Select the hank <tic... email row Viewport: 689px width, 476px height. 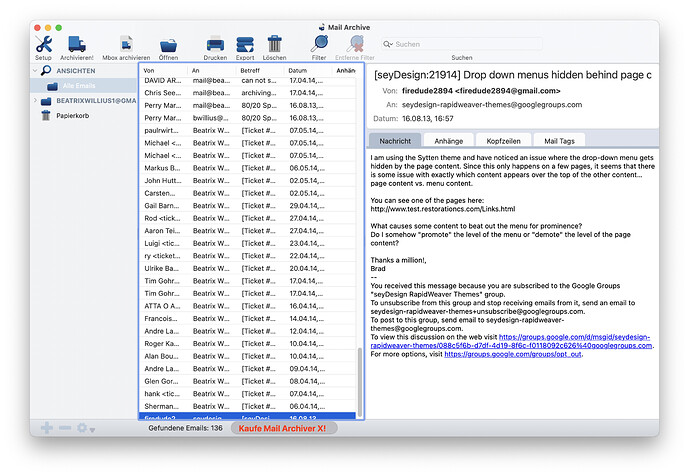pyautogui.click(x=247, y=393)
